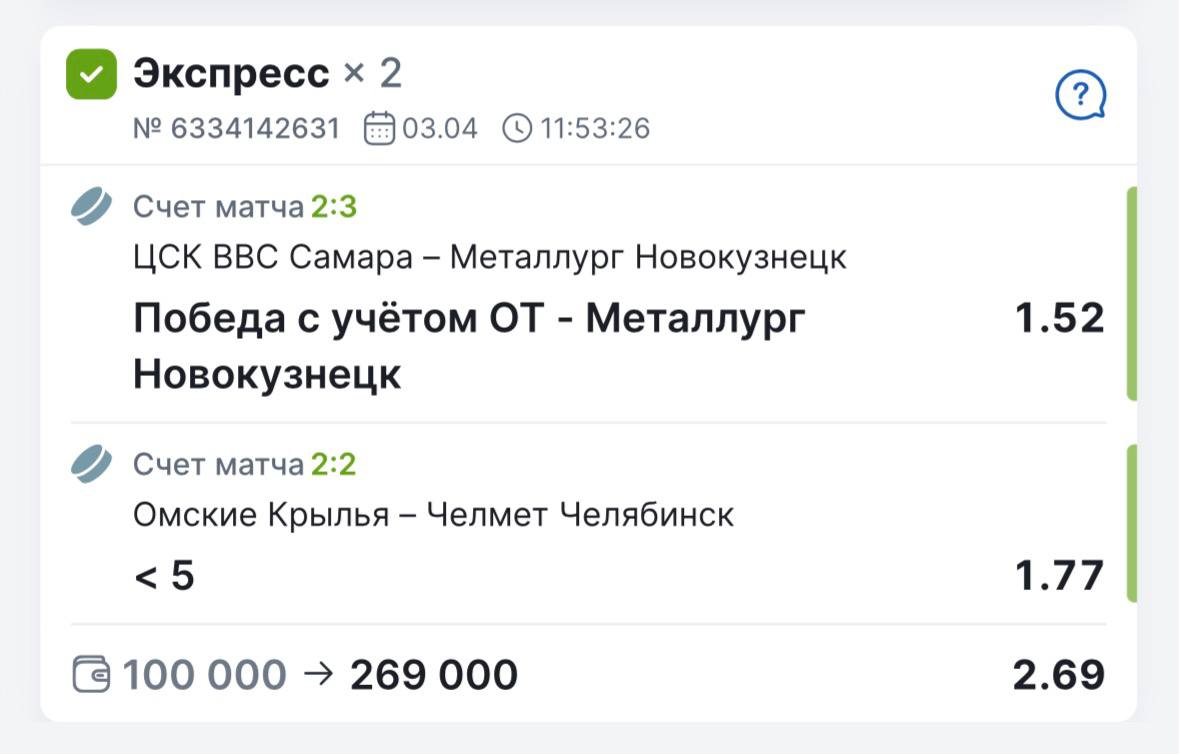Click the green status bar of first bet
1179x754 pixels.
pos(1132,294)
